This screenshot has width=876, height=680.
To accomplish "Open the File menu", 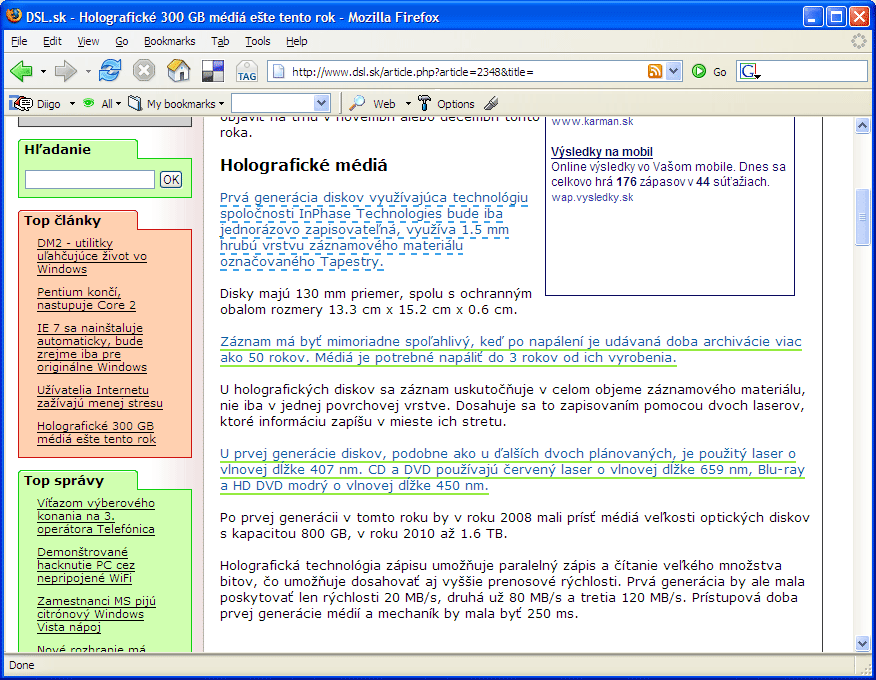I will 19,41.
